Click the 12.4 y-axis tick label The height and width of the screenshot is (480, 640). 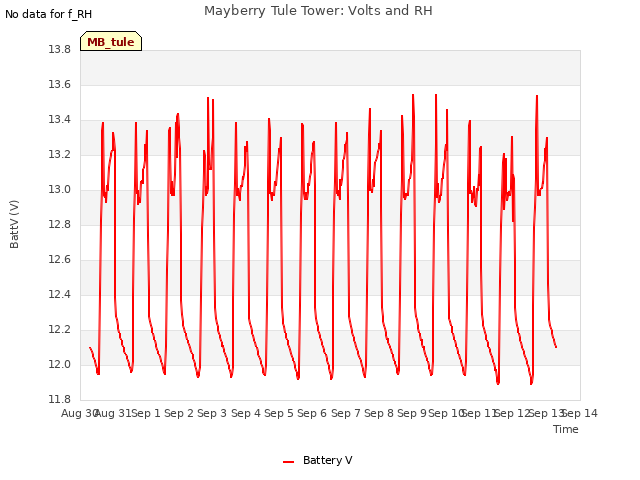(60, 294)
